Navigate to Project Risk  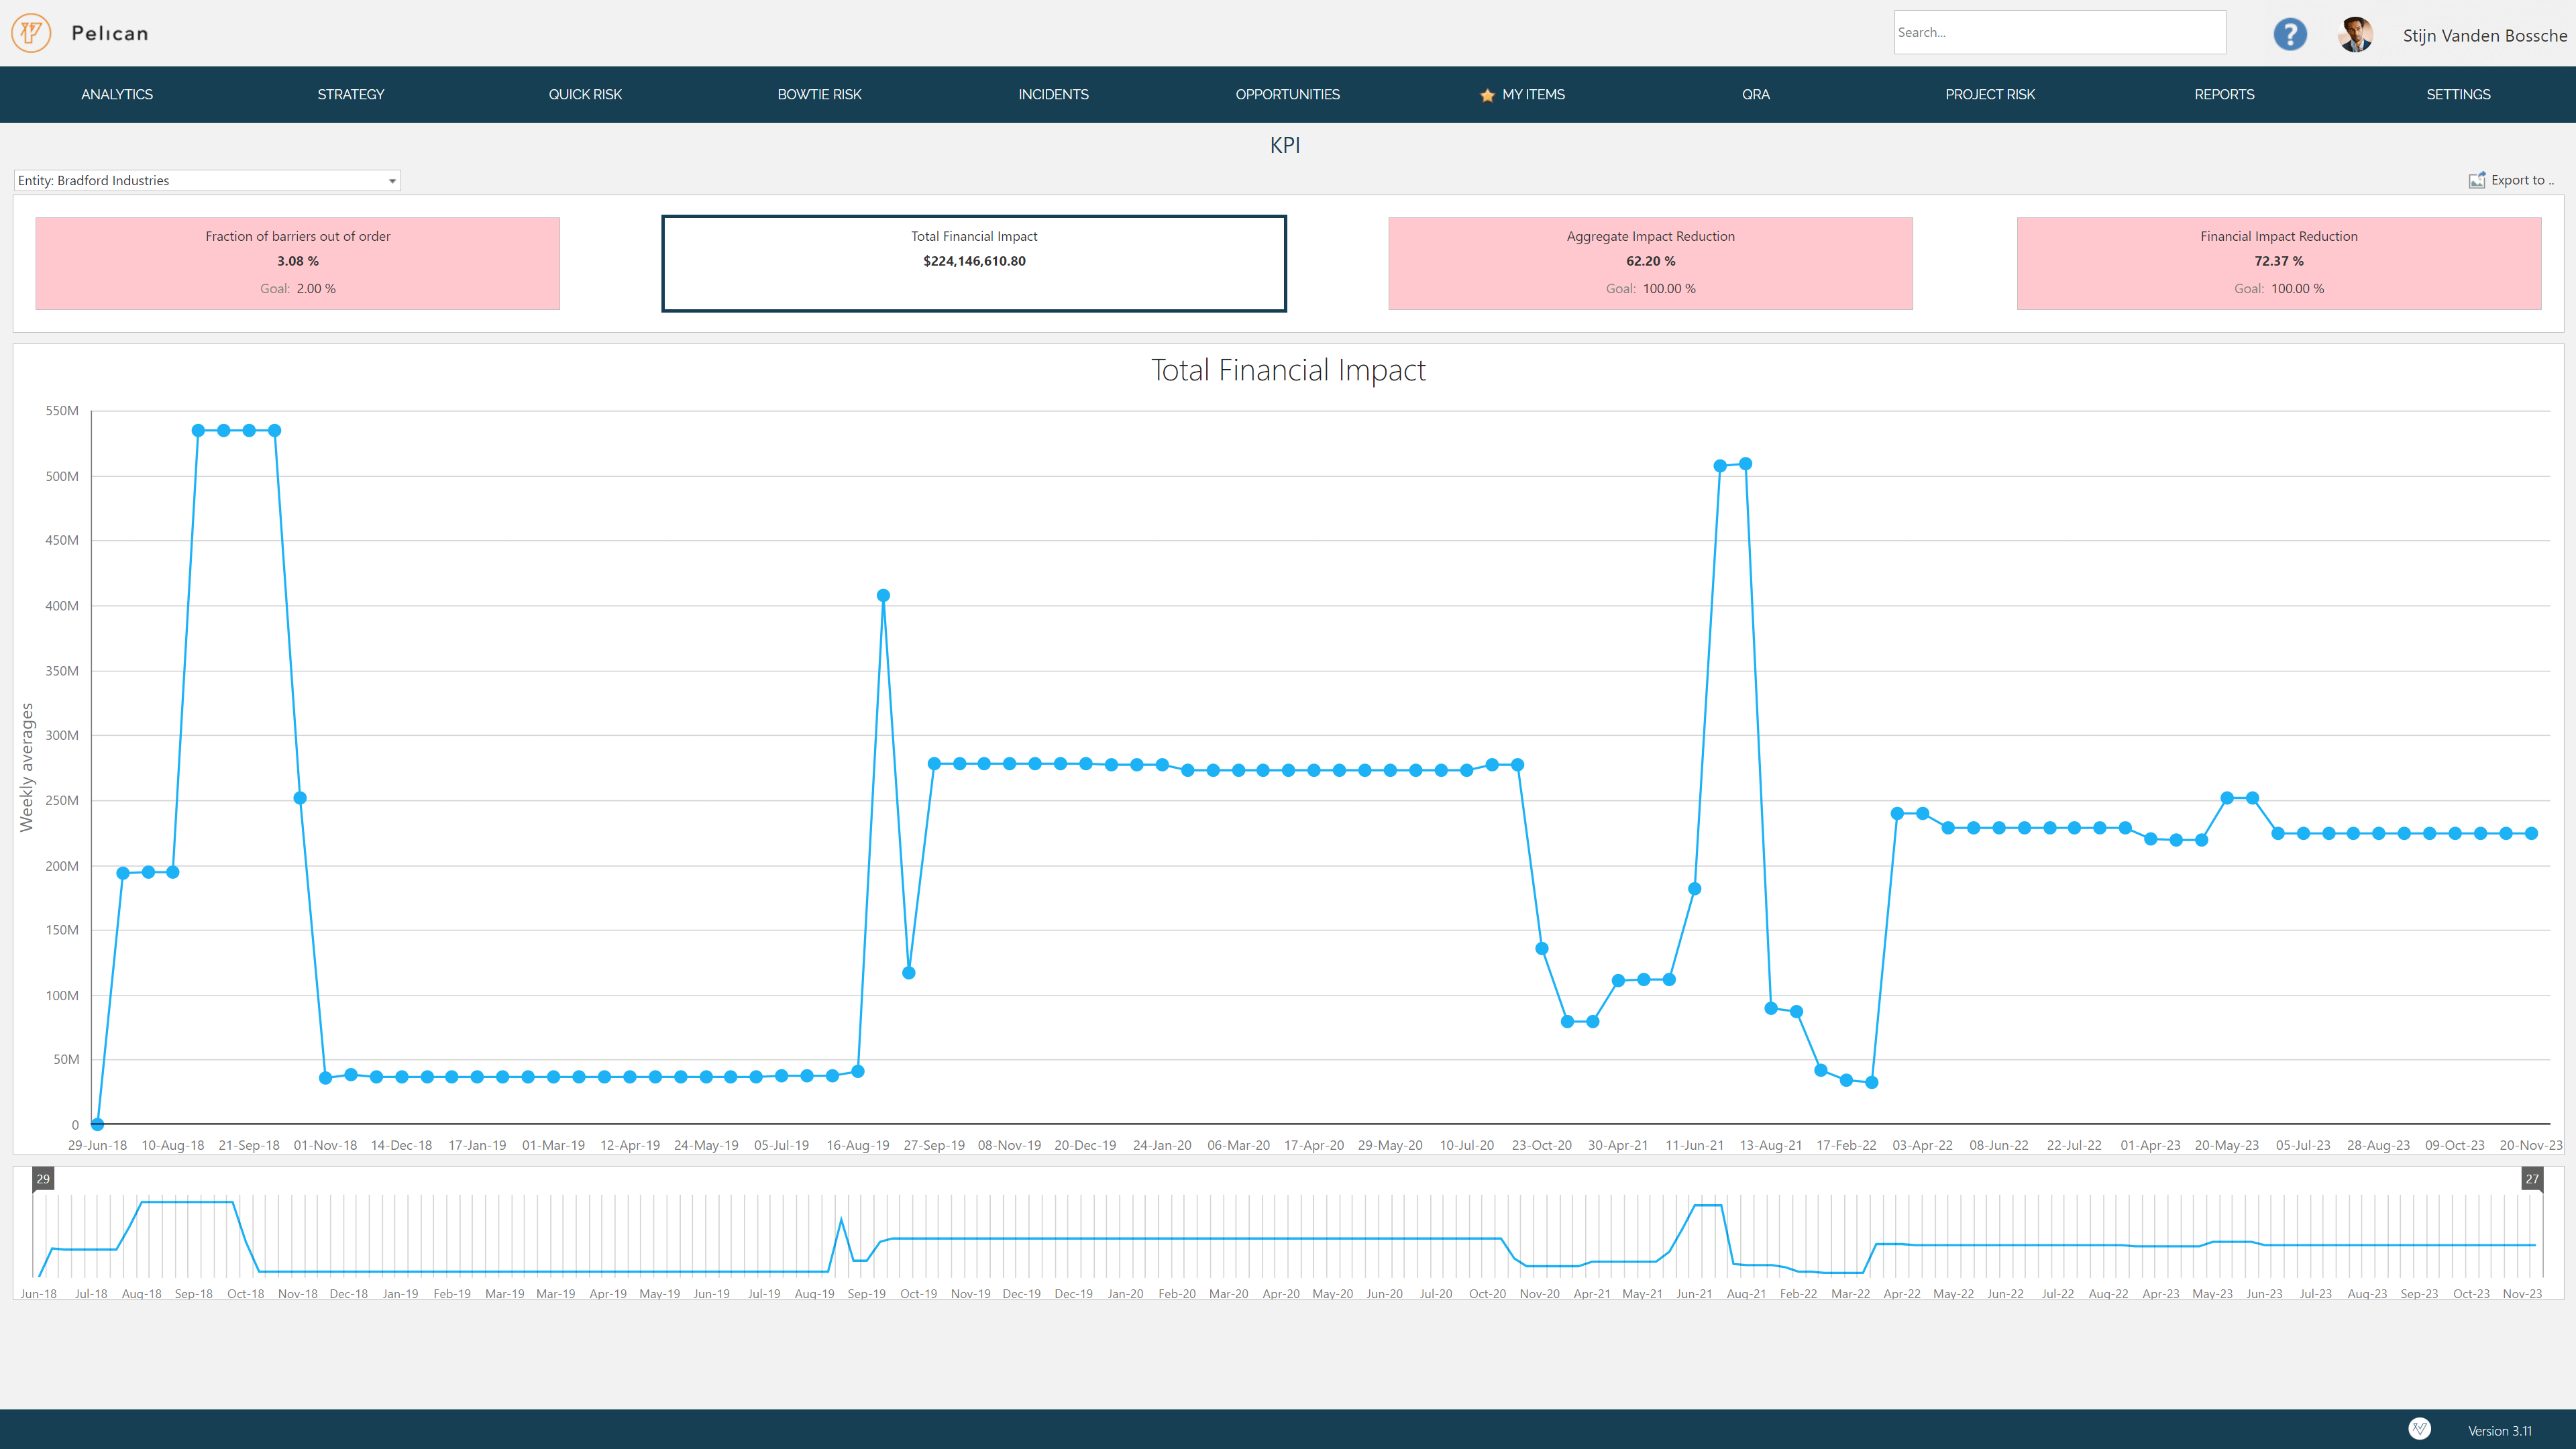[1989, 94]
